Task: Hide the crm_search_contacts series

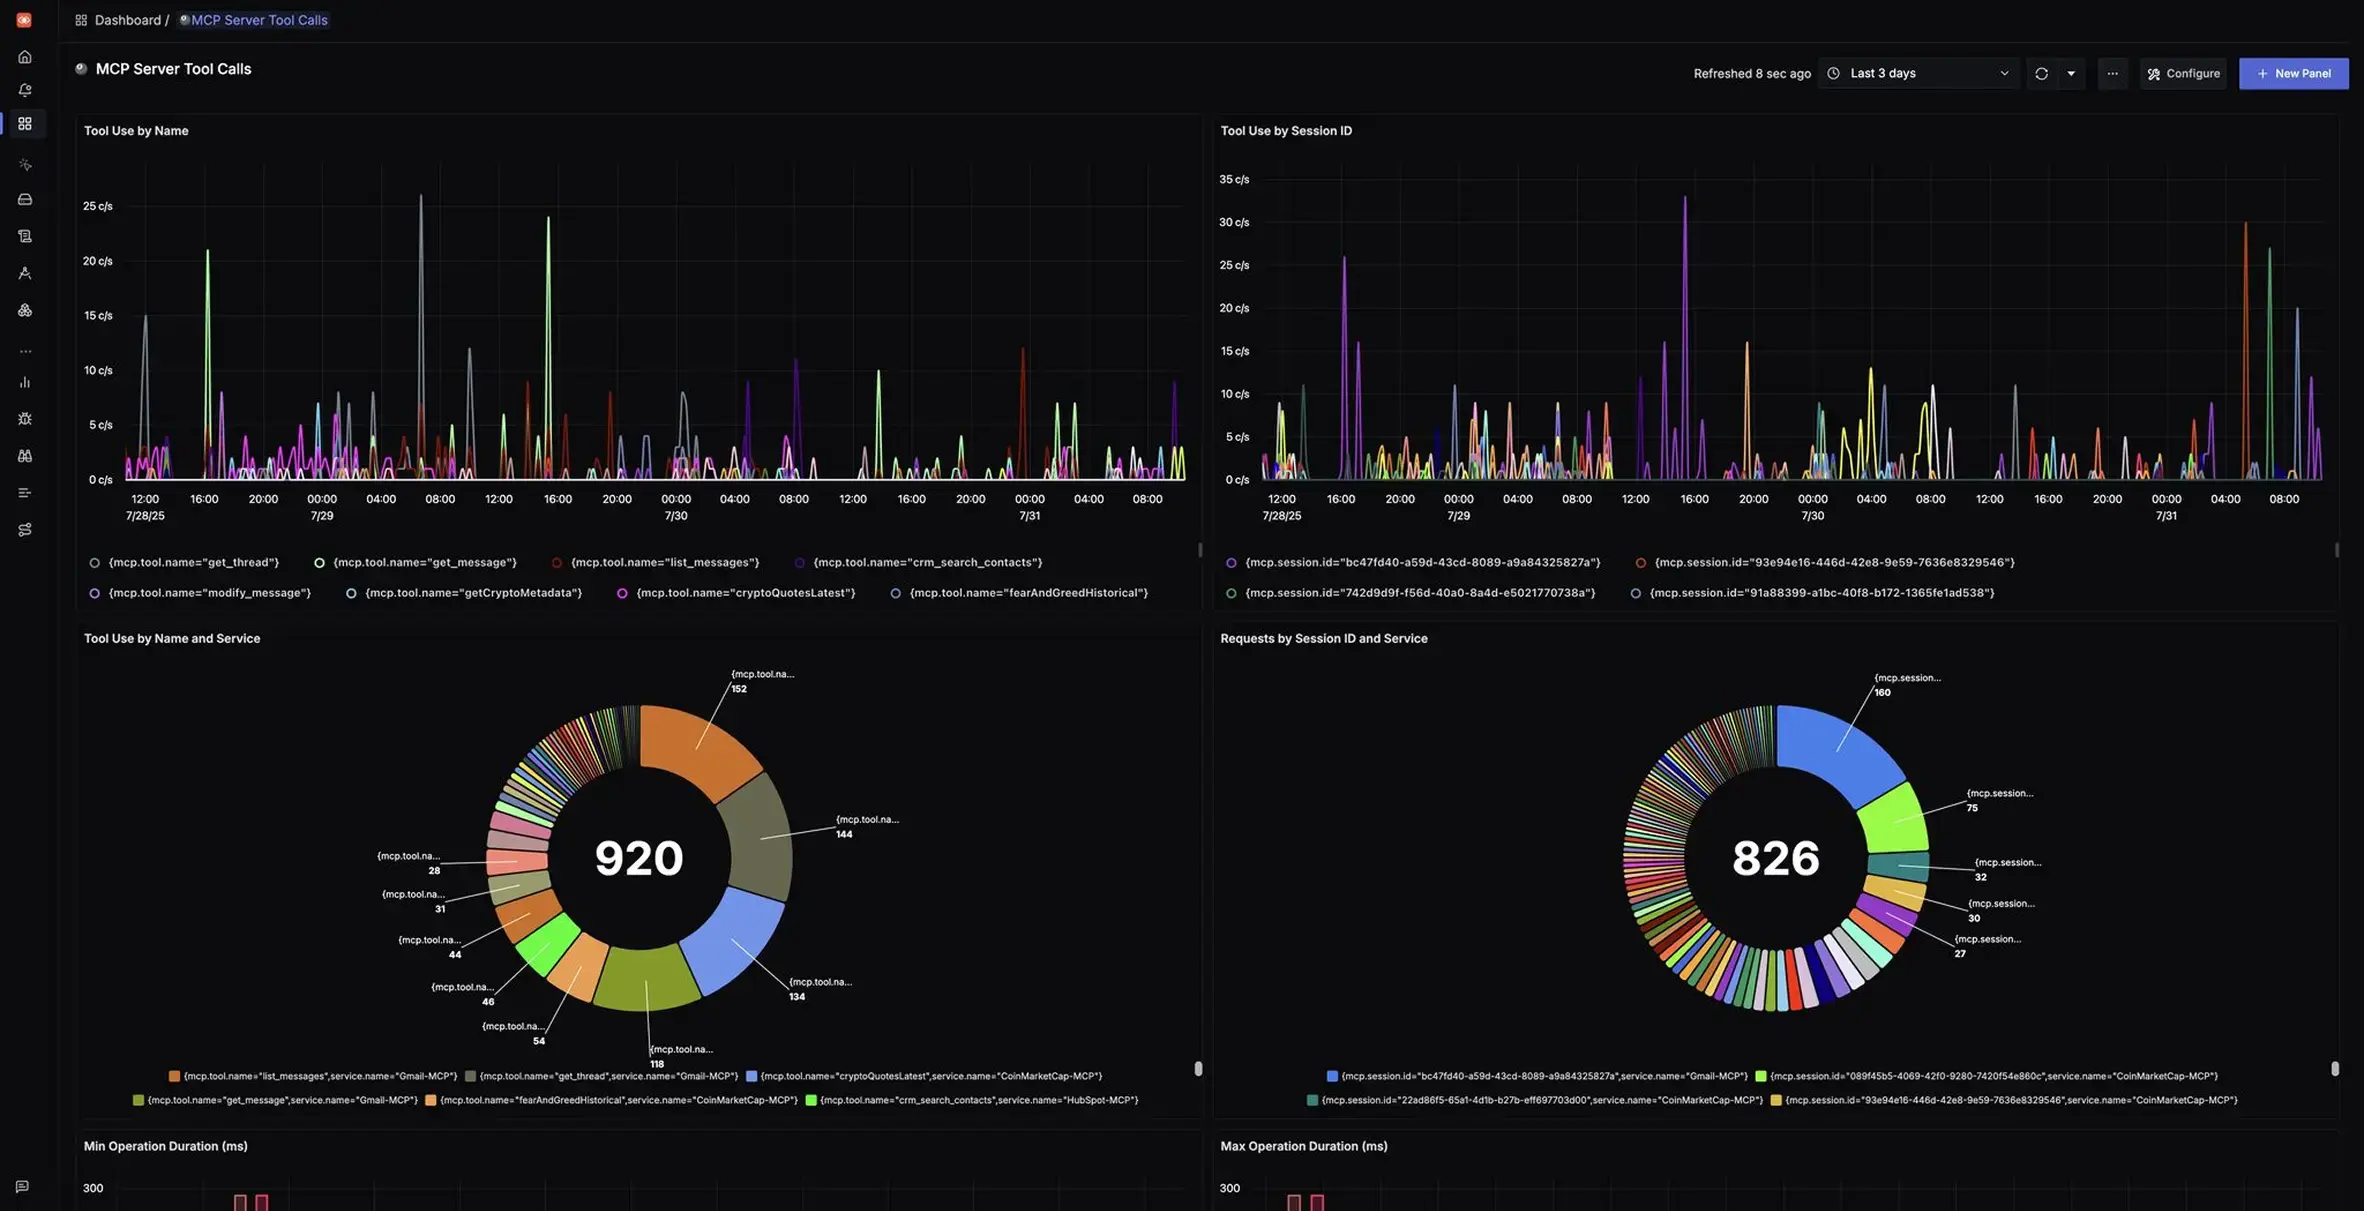Action: (x=927, y=562)
